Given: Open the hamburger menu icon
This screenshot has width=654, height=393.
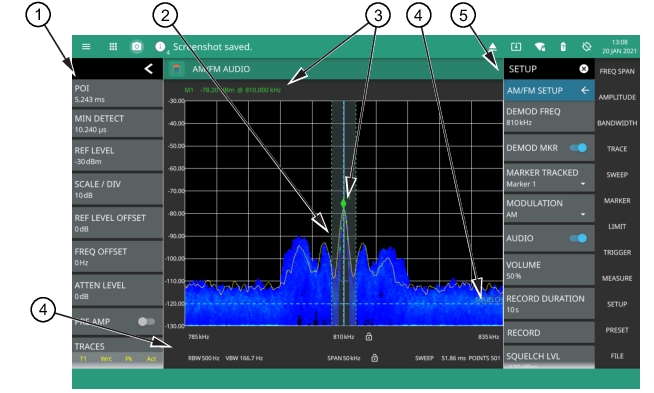Looking at the screenshot, I should pyautogui.click(x=86, y=46).
